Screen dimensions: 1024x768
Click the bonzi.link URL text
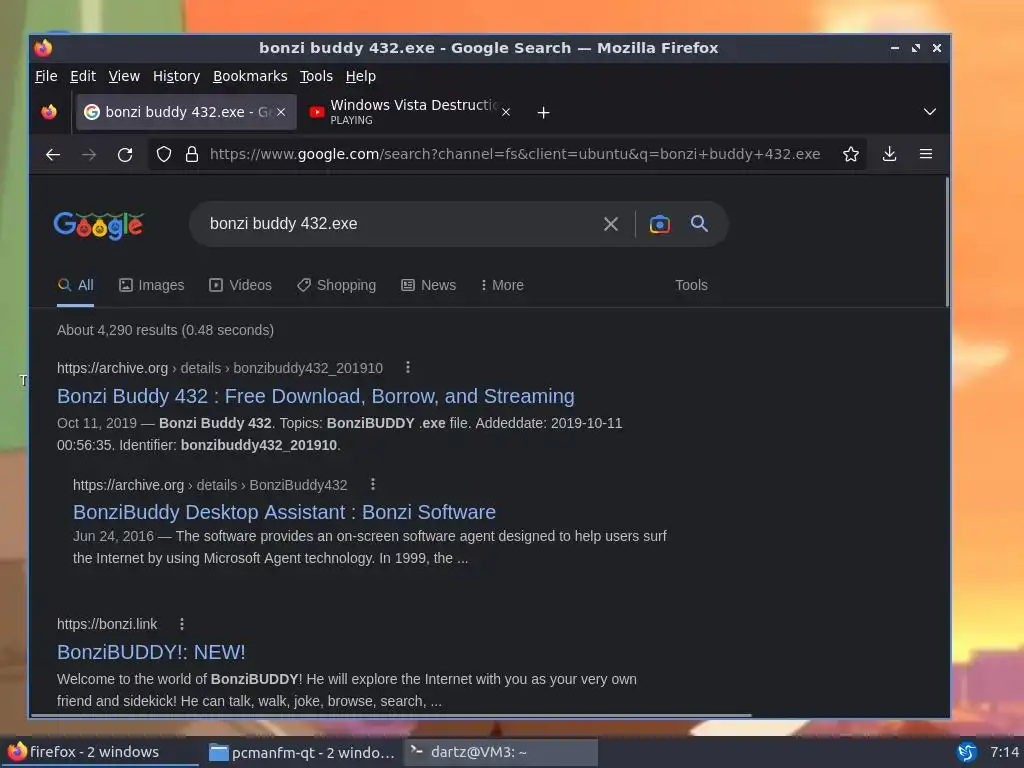click(106, 624)
